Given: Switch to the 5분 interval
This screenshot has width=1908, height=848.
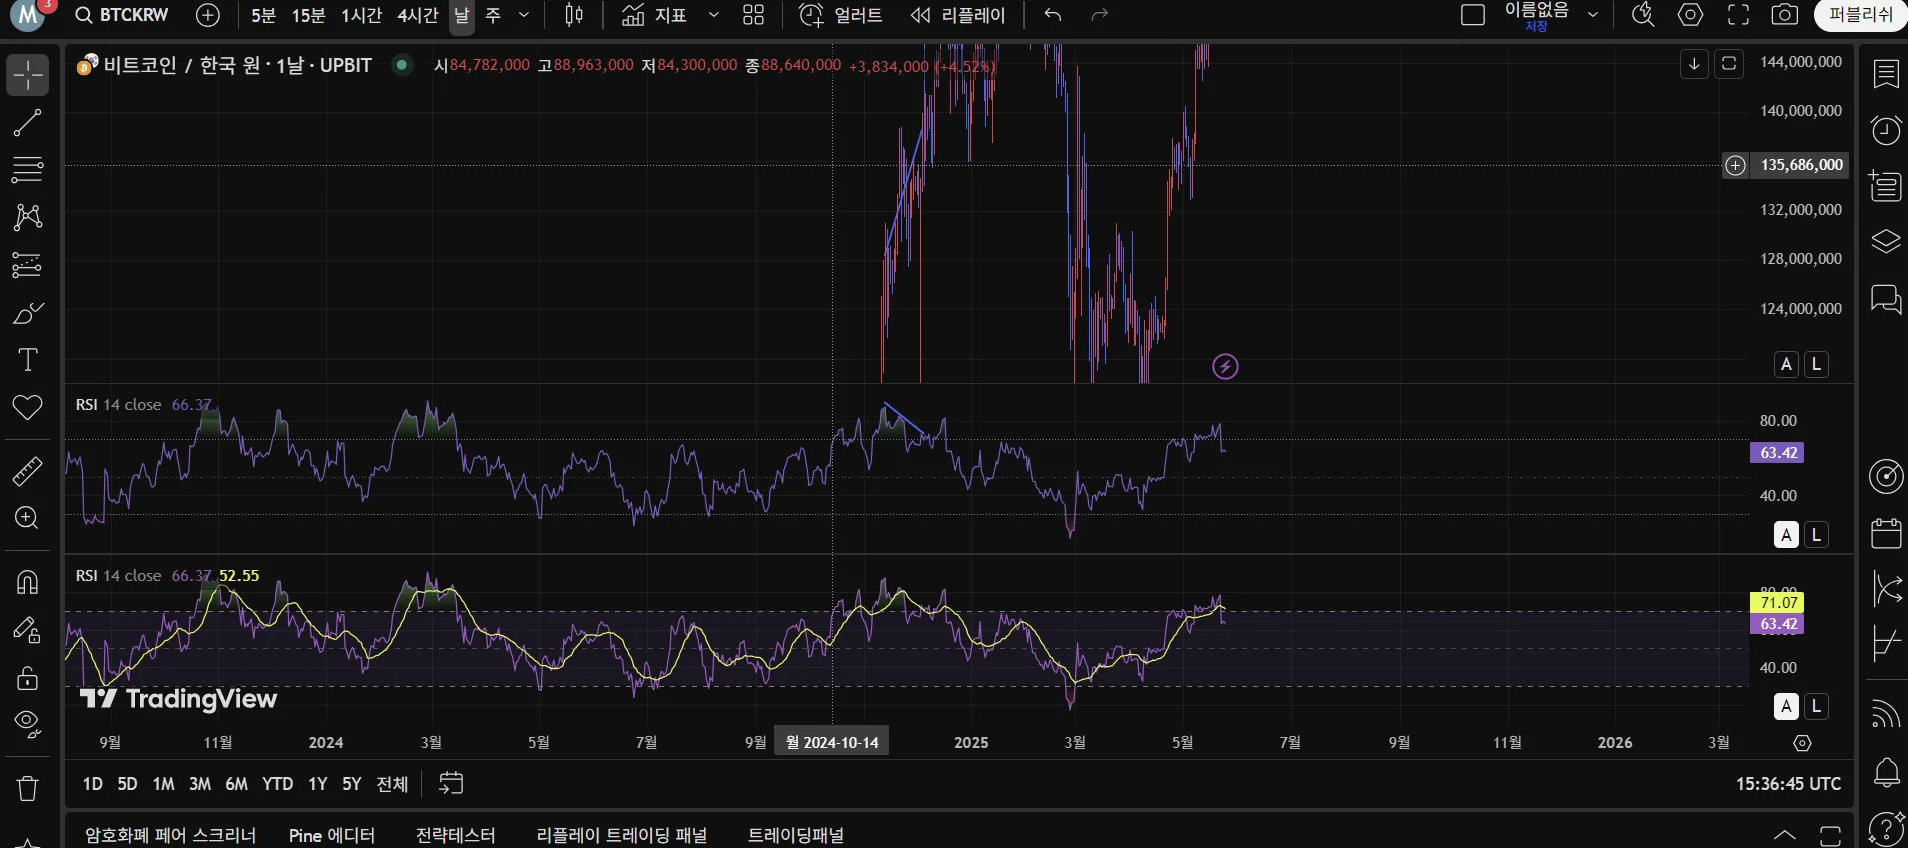Looking at the screenshot, I should [x=263, y=15].
